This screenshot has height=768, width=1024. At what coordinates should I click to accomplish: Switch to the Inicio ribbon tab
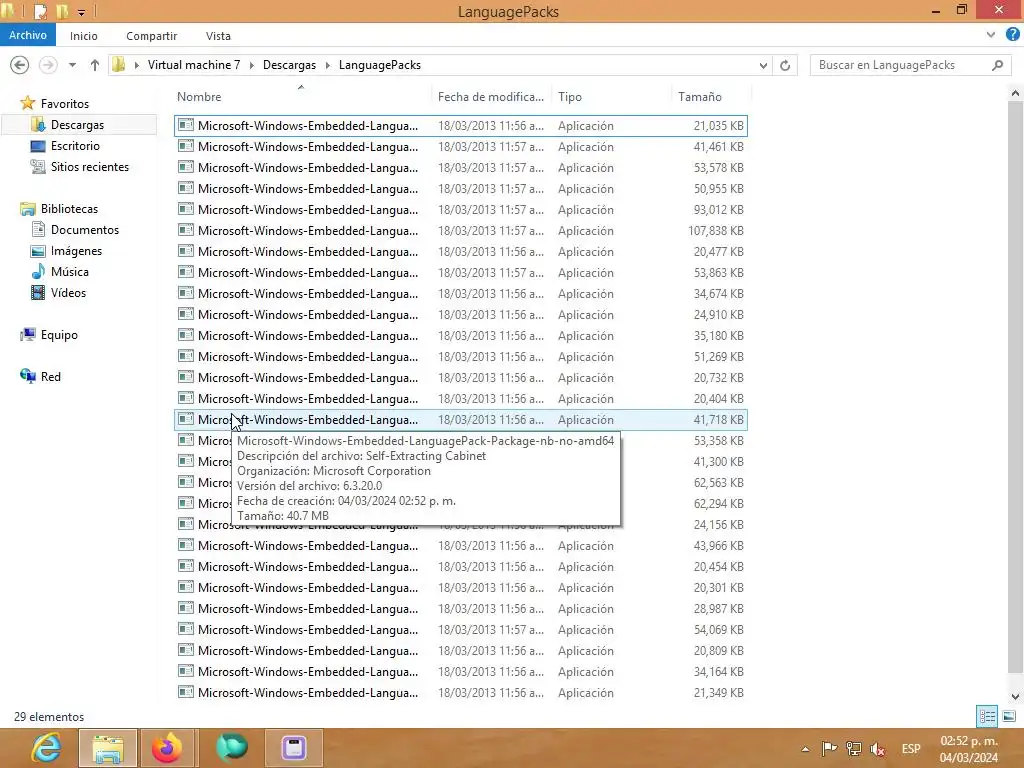(84, 36)
